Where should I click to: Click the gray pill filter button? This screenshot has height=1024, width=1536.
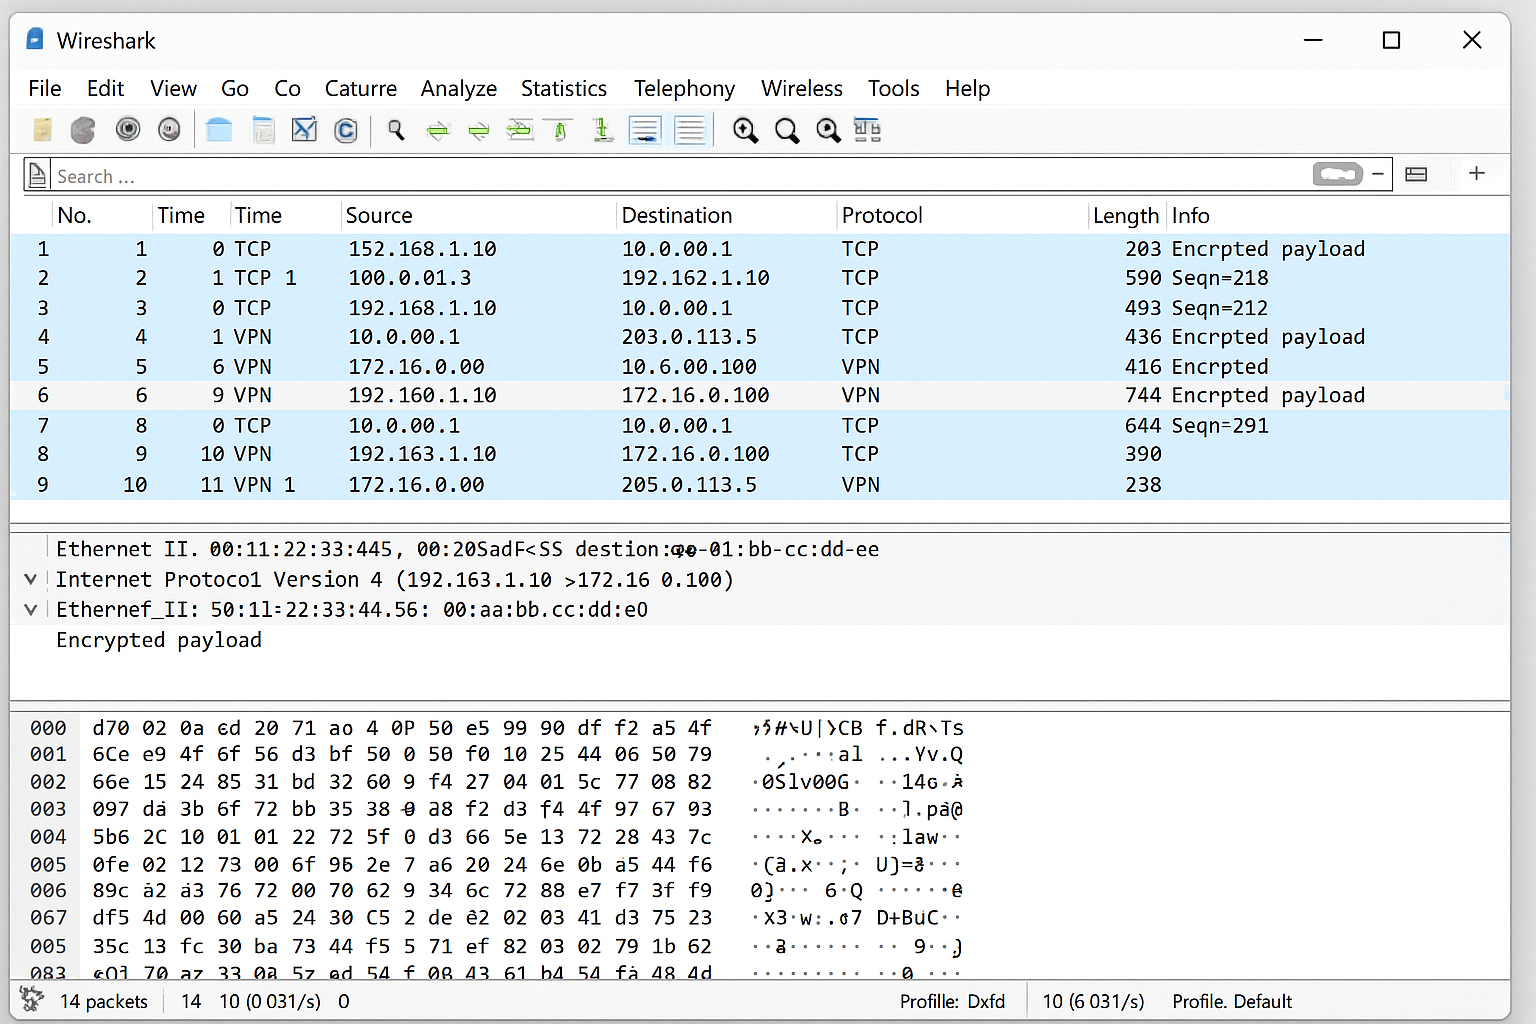click(x=1338, y=174)
